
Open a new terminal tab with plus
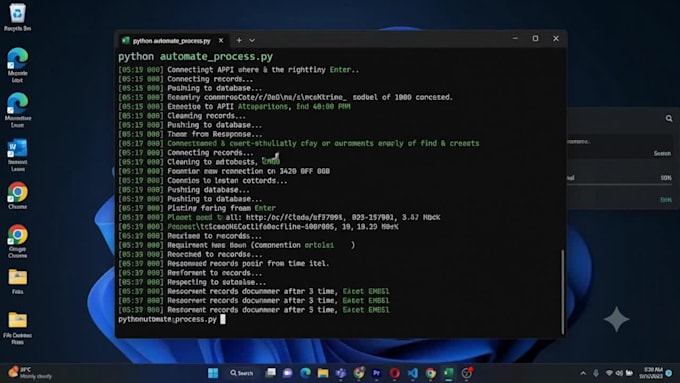239,40
